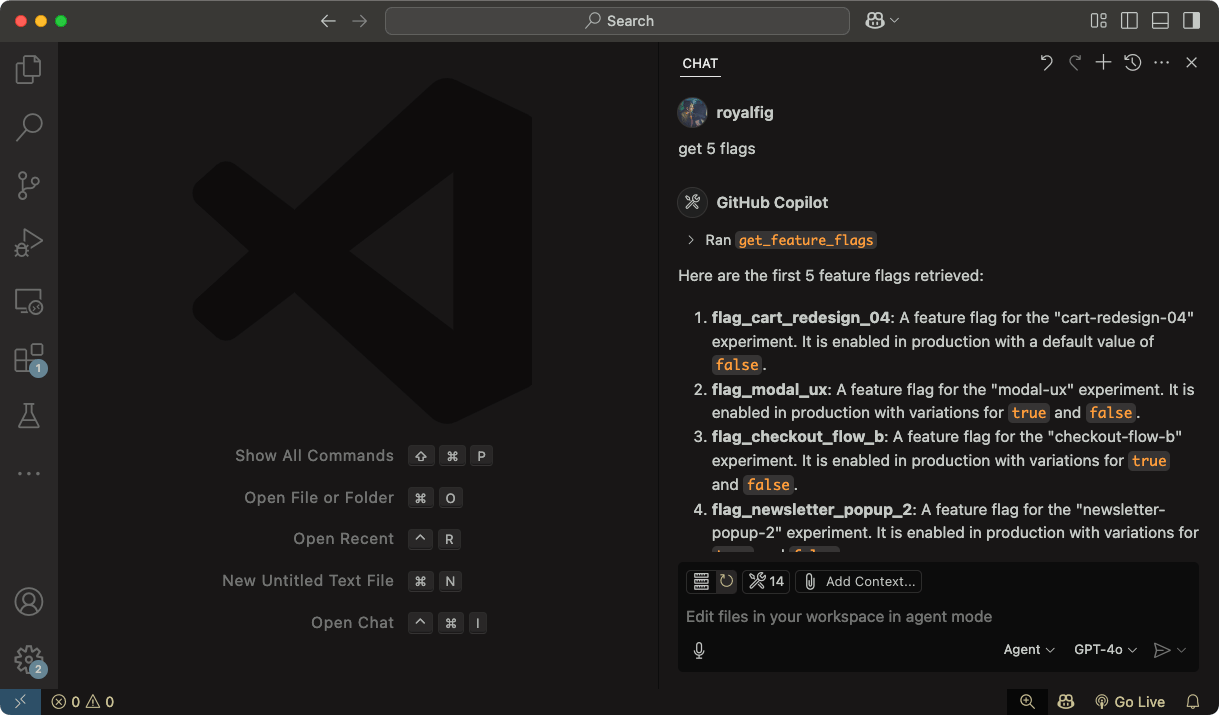Screen dimensions: 1219x715
Task: Toggle the Primary Side Bar visibility
Action: (1130, 21)
